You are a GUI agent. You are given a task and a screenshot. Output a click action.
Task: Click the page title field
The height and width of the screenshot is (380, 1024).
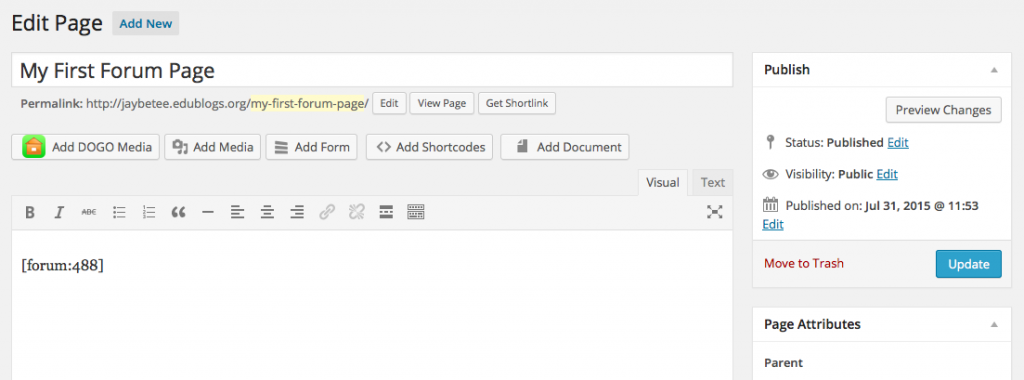pos(372,70)
